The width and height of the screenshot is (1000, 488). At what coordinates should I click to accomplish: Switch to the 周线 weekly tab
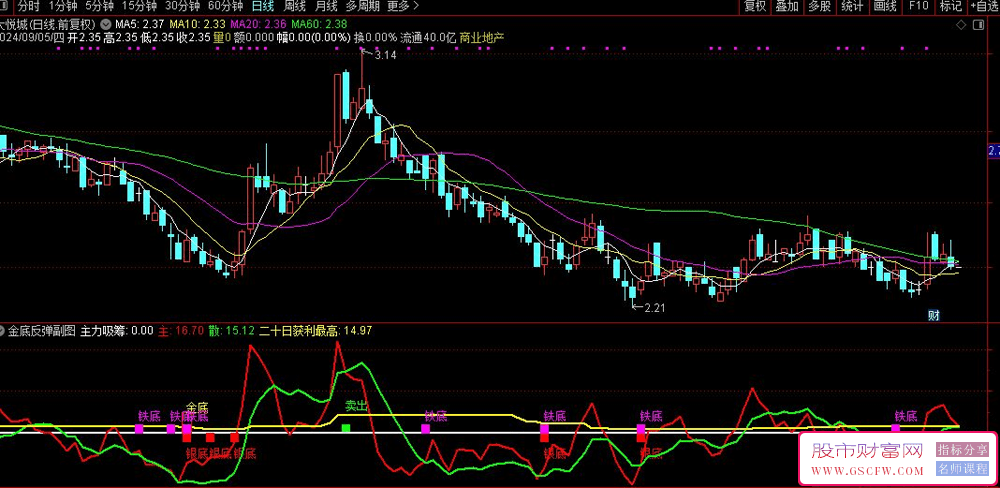[x=294, y=6]
